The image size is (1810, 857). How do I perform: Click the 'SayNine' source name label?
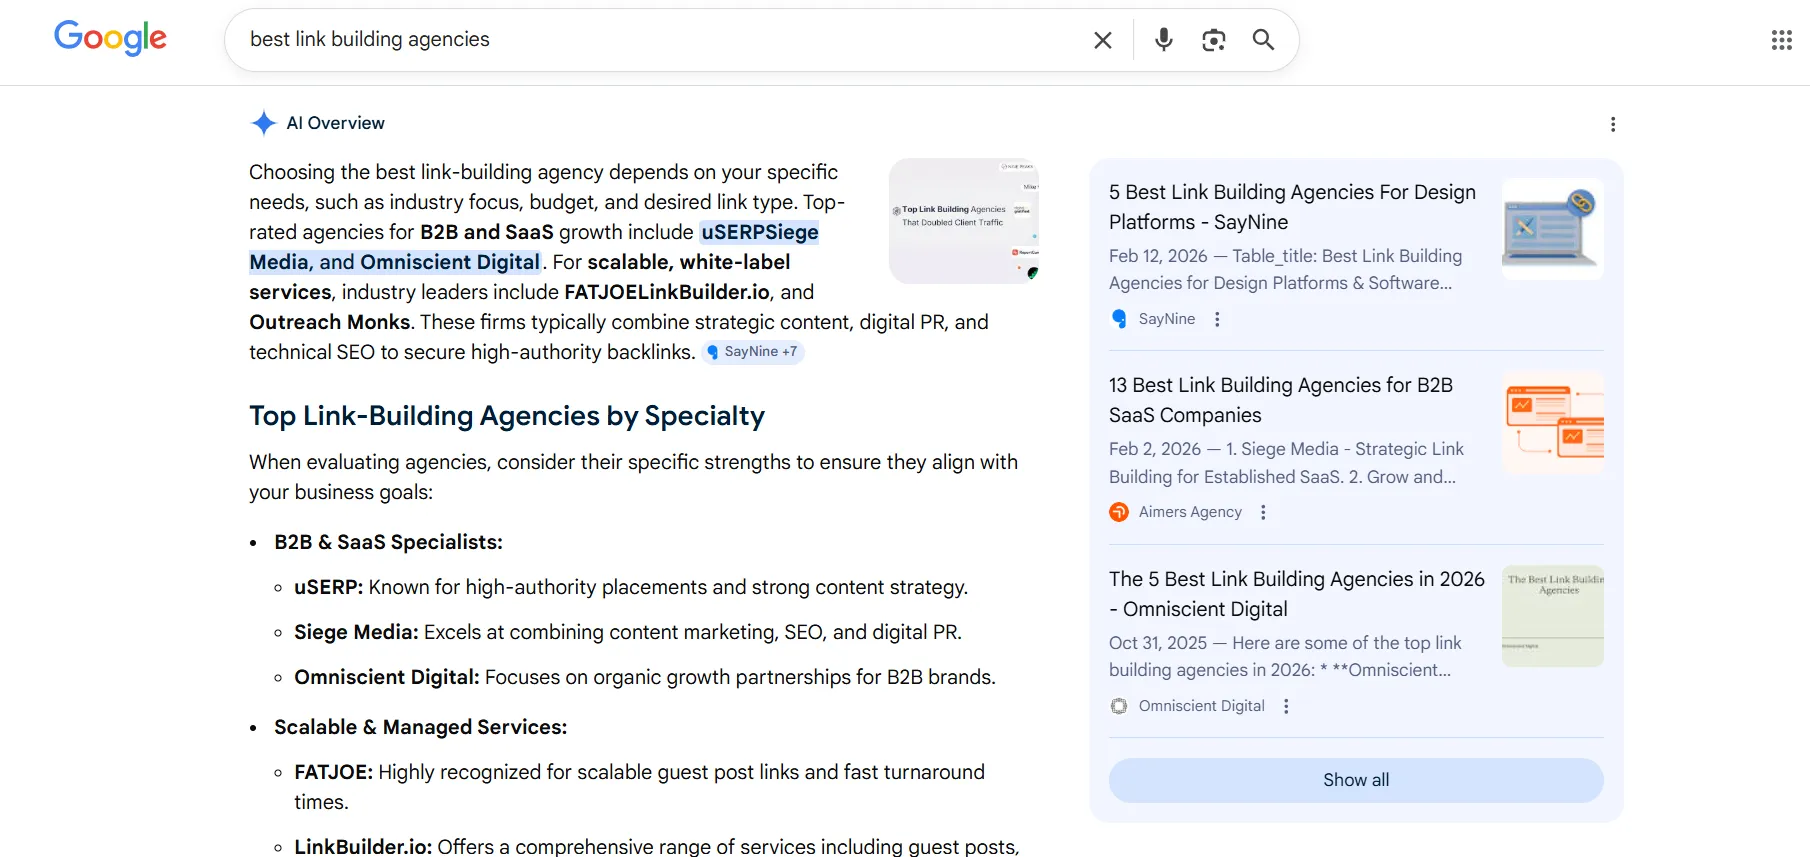(1167, 319)
